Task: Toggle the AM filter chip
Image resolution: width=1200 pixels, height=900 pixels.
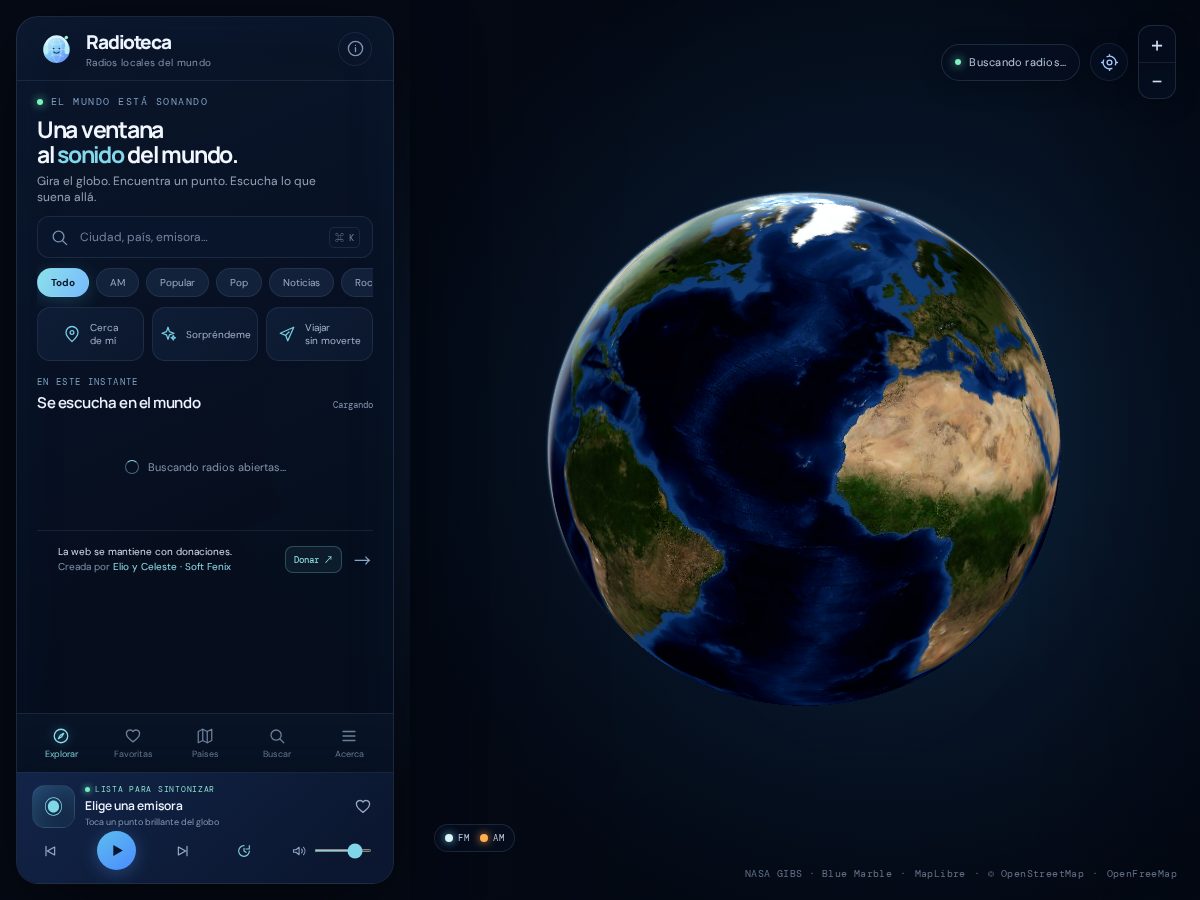Action: coord(118,283)
